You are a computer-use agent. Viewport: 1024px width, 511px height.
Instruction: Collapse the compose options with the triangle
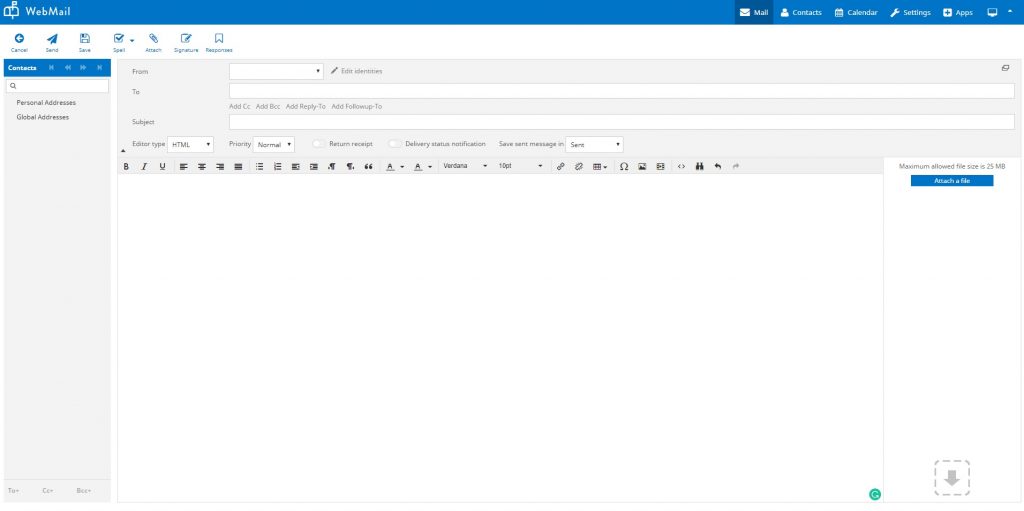[x=123, y=151]
